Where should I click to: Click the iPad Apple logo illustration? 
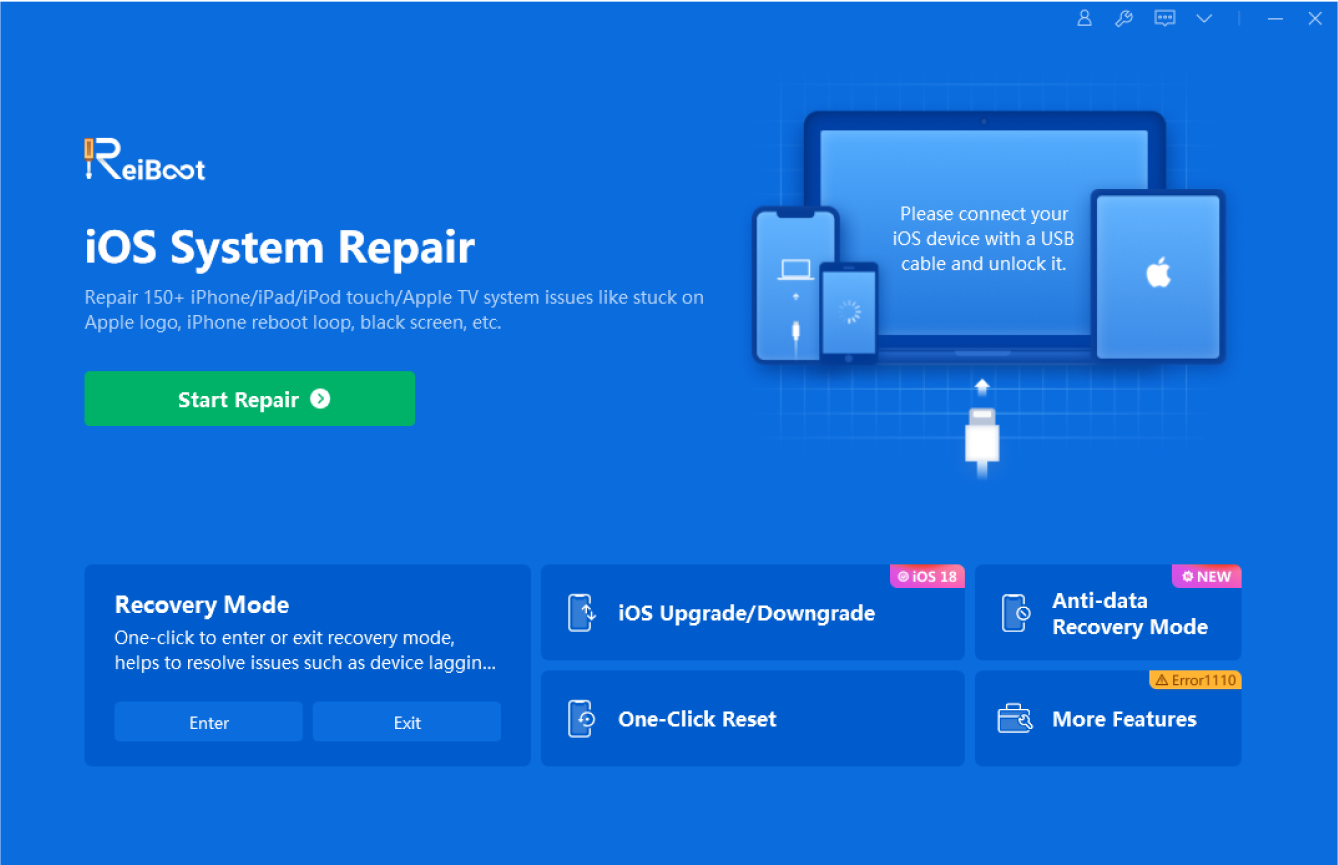pos(1158,272)
